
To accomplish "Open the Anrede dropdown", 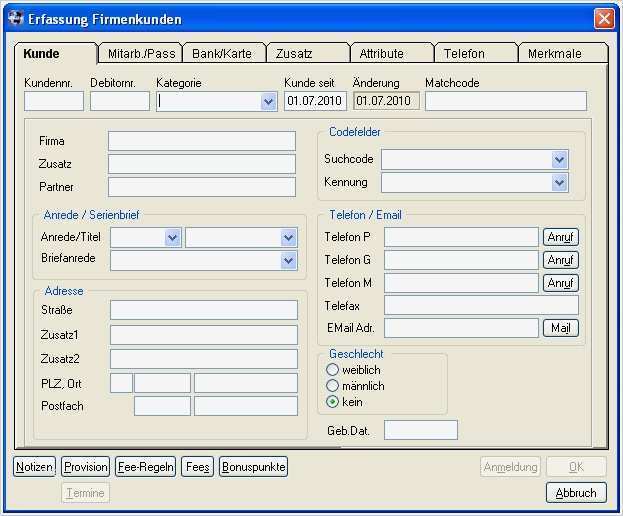I will (x=172, y=238).
